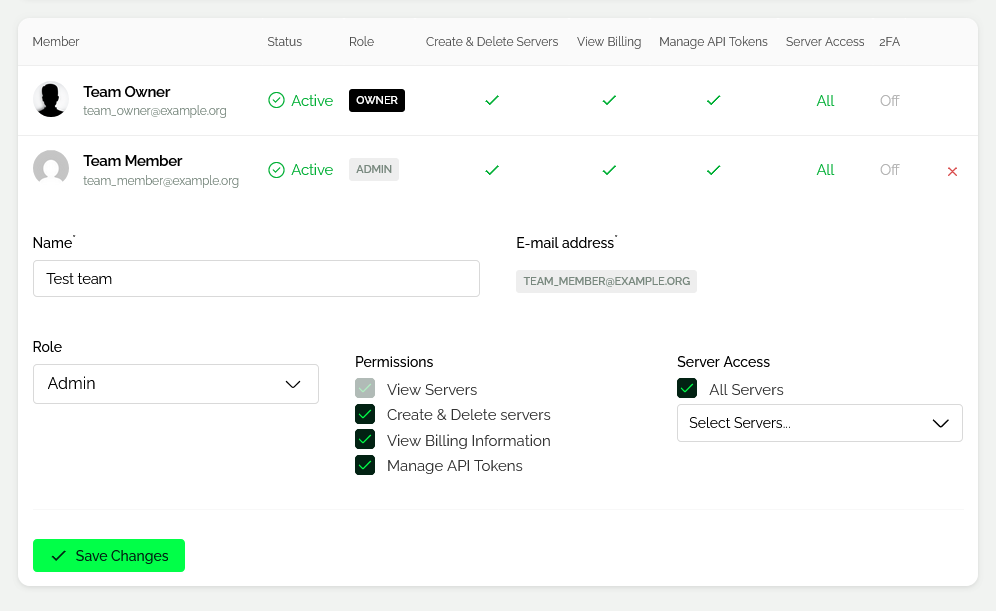Click Team Member's Create & Delete Servers checkmark
The height and width of the screenshot is (611, 996).
pyautogui.click(x=492, y=170)
